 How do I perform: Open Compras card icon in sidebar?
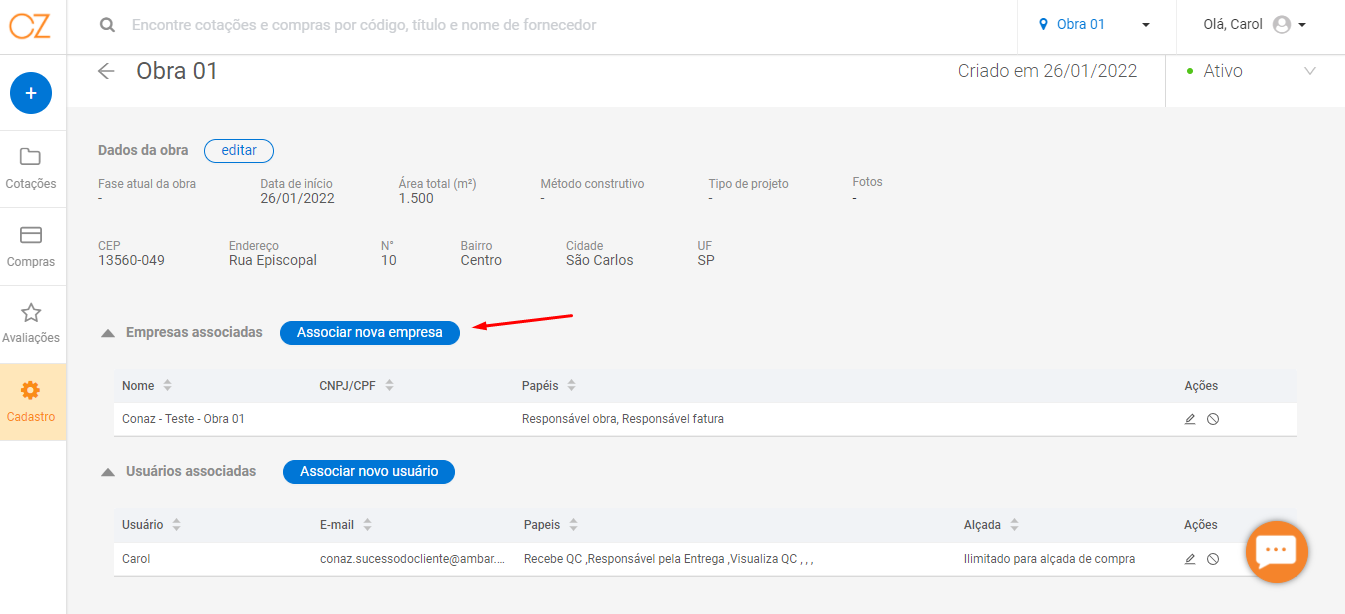pos(31,246)
